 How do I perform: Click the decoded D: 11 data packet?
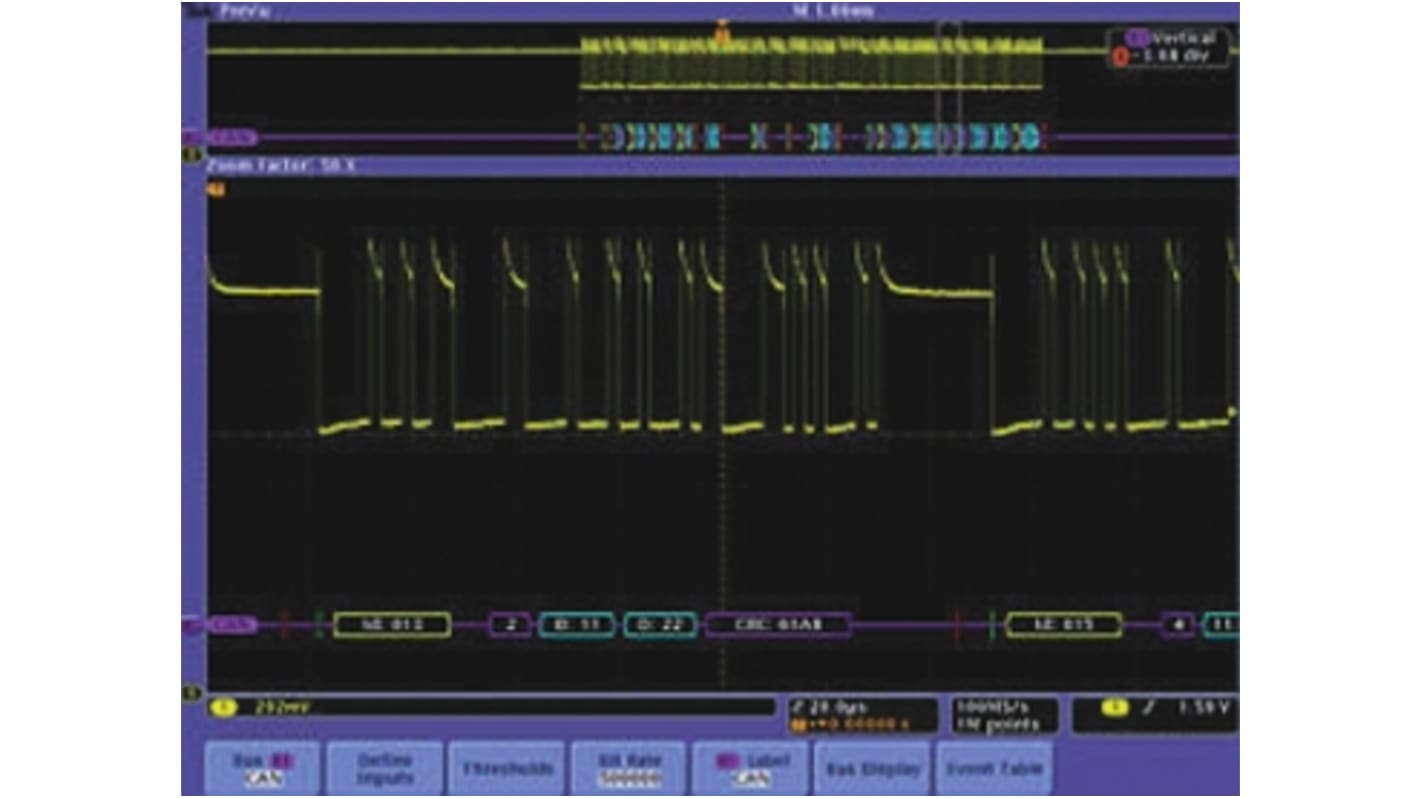(x=576, y=626)
